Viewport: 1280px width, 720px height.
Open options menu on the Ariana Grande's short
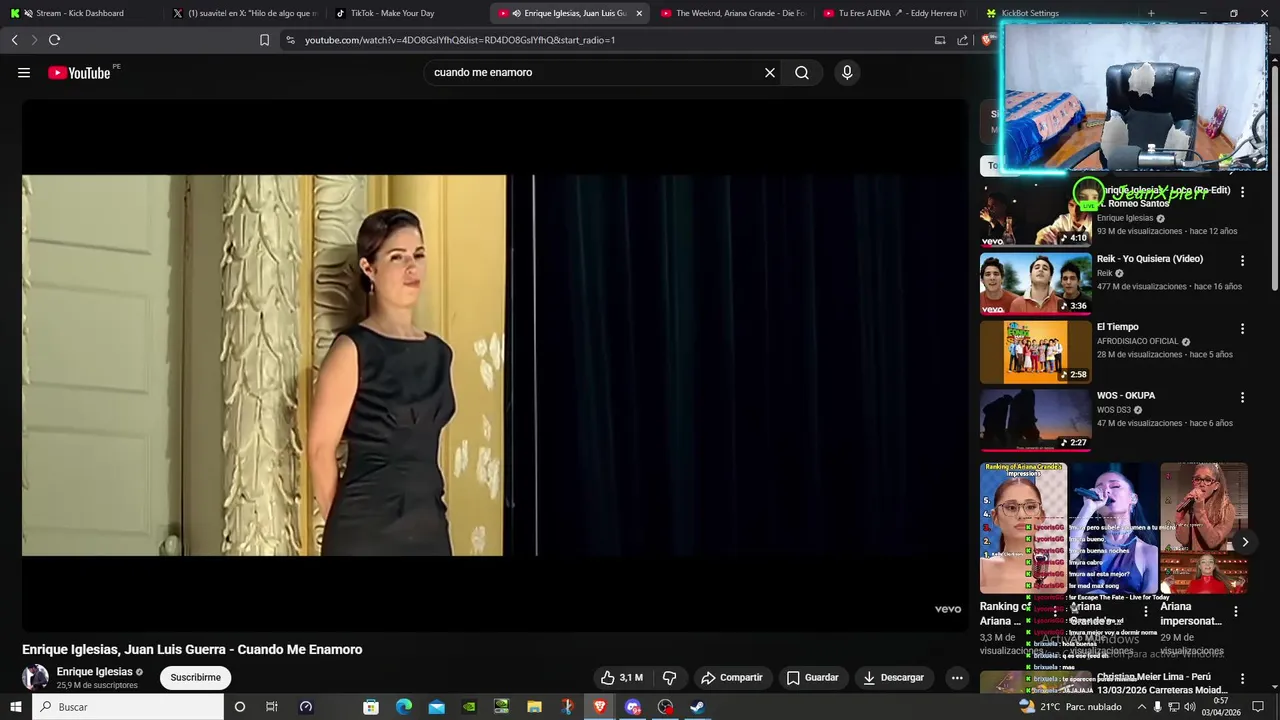1146,612
